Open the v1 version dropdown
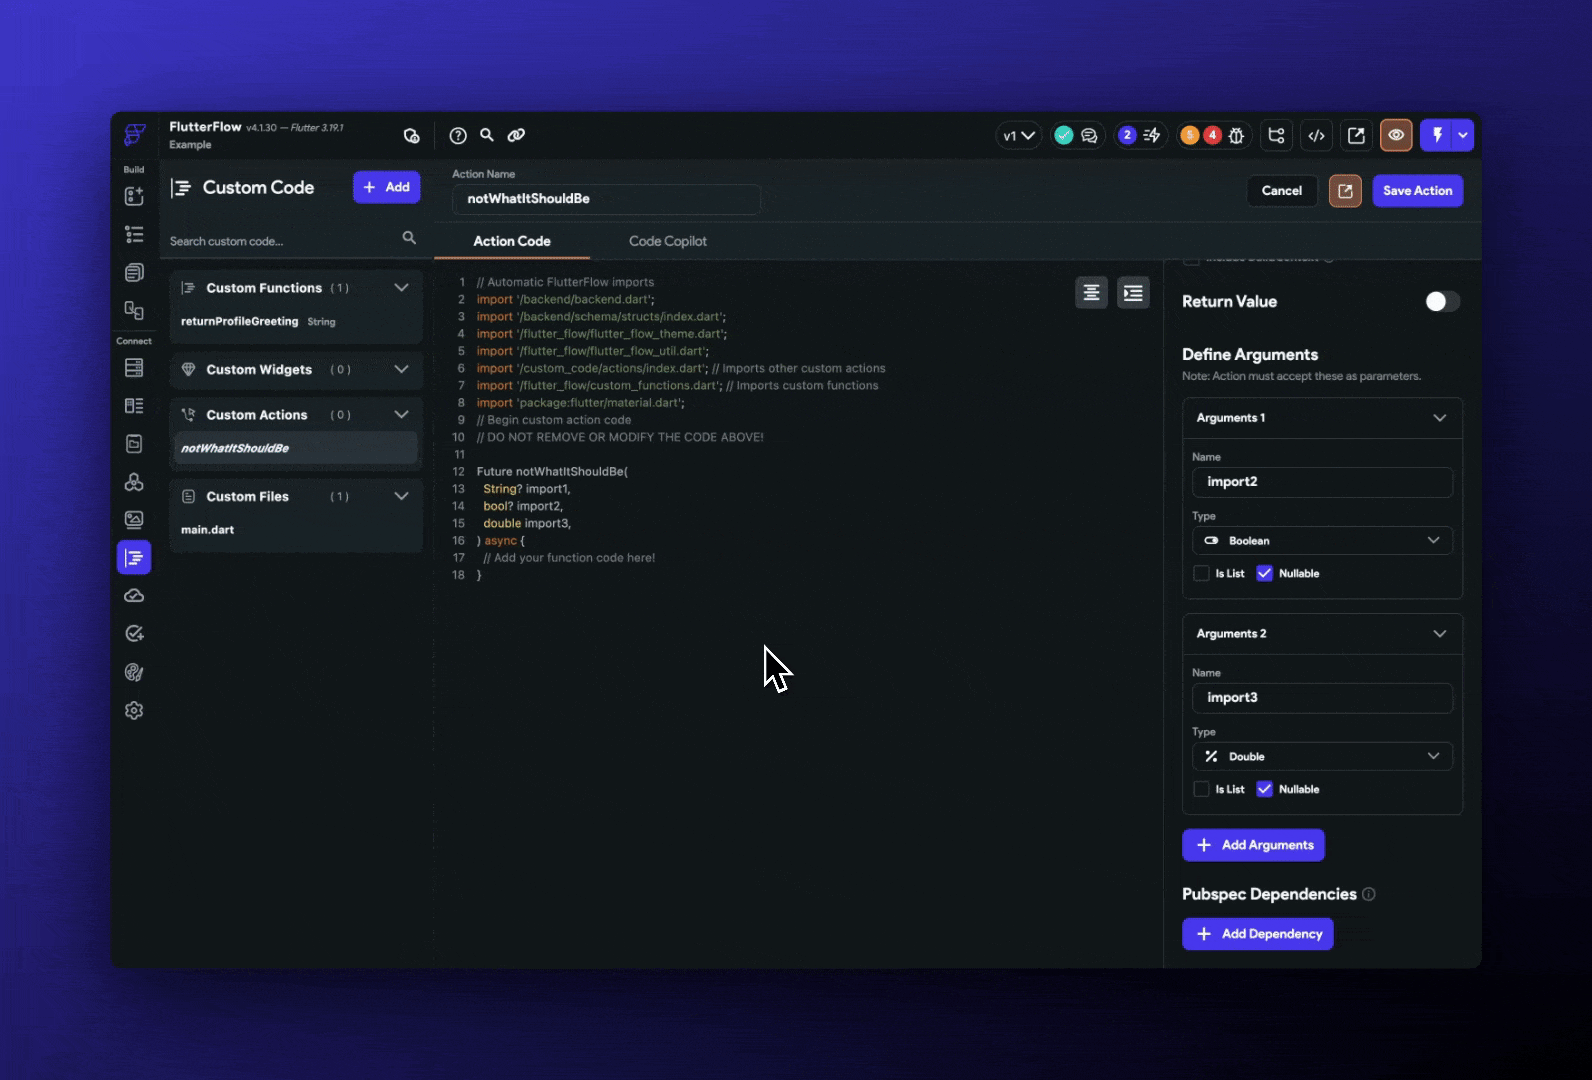This screenshot has height=1080, width=1592. click(1019, 135)
